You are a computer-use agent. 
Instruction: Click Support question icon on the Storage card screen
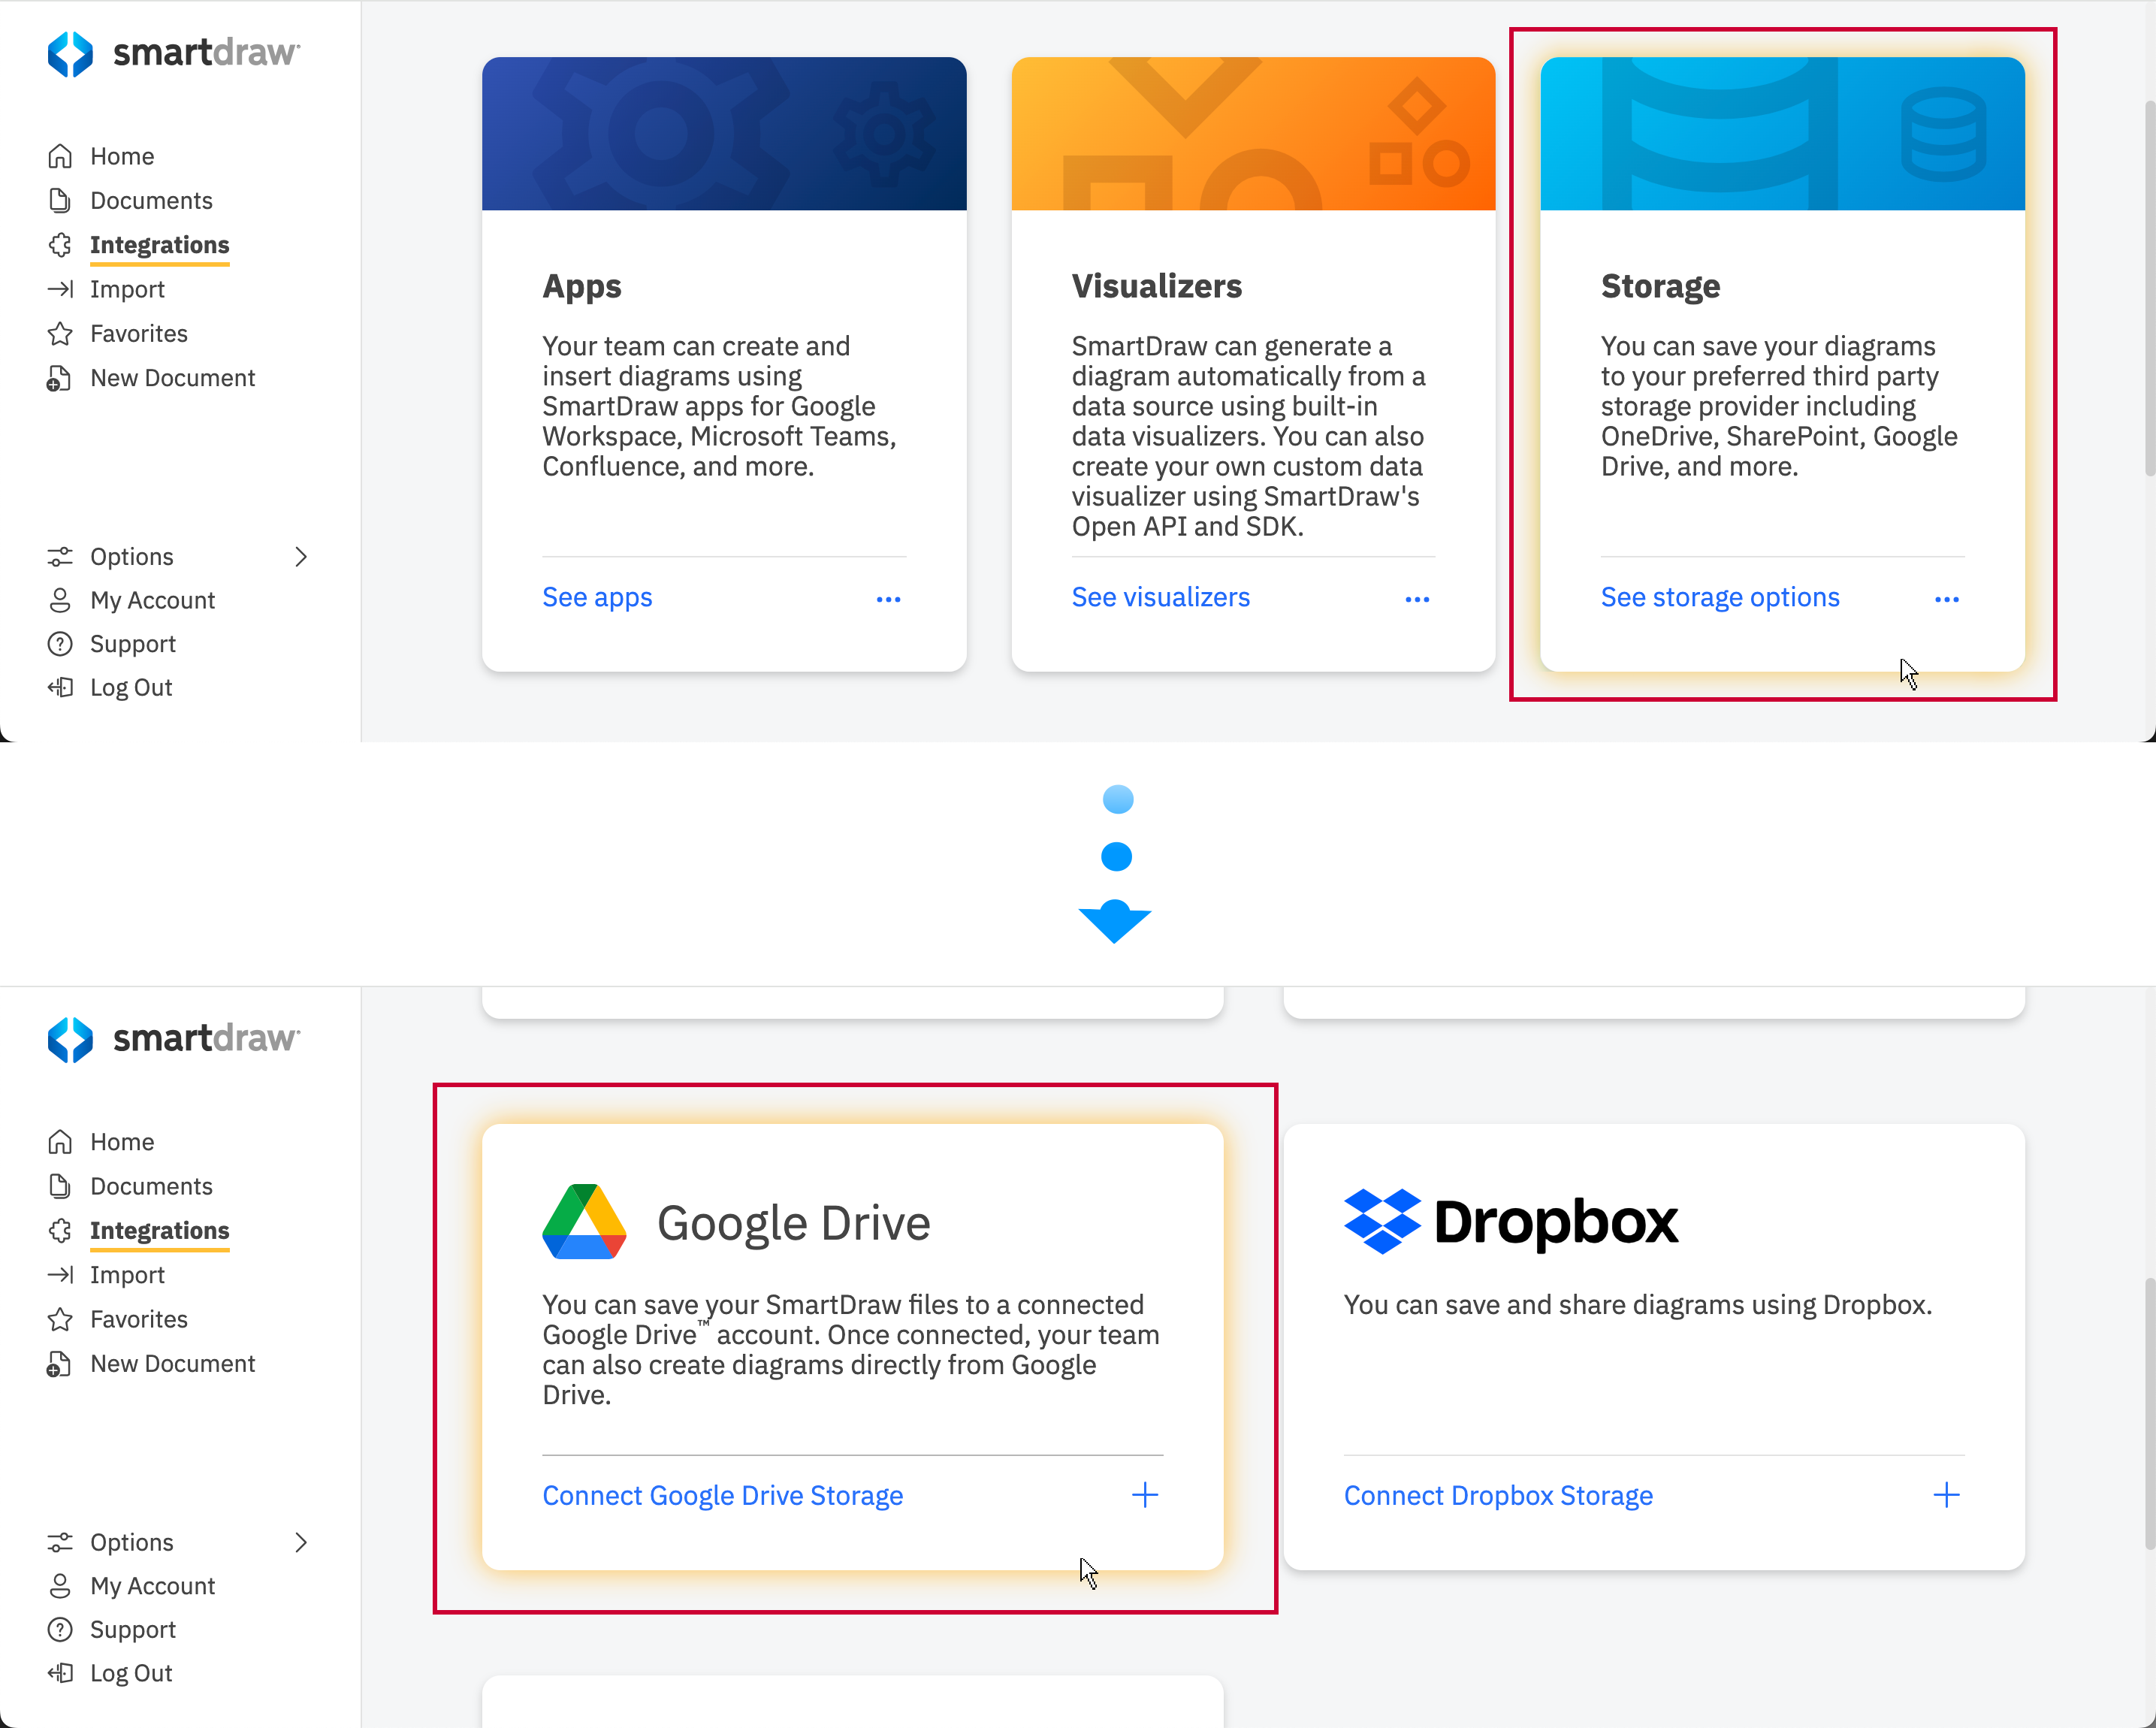coord(60,644)
